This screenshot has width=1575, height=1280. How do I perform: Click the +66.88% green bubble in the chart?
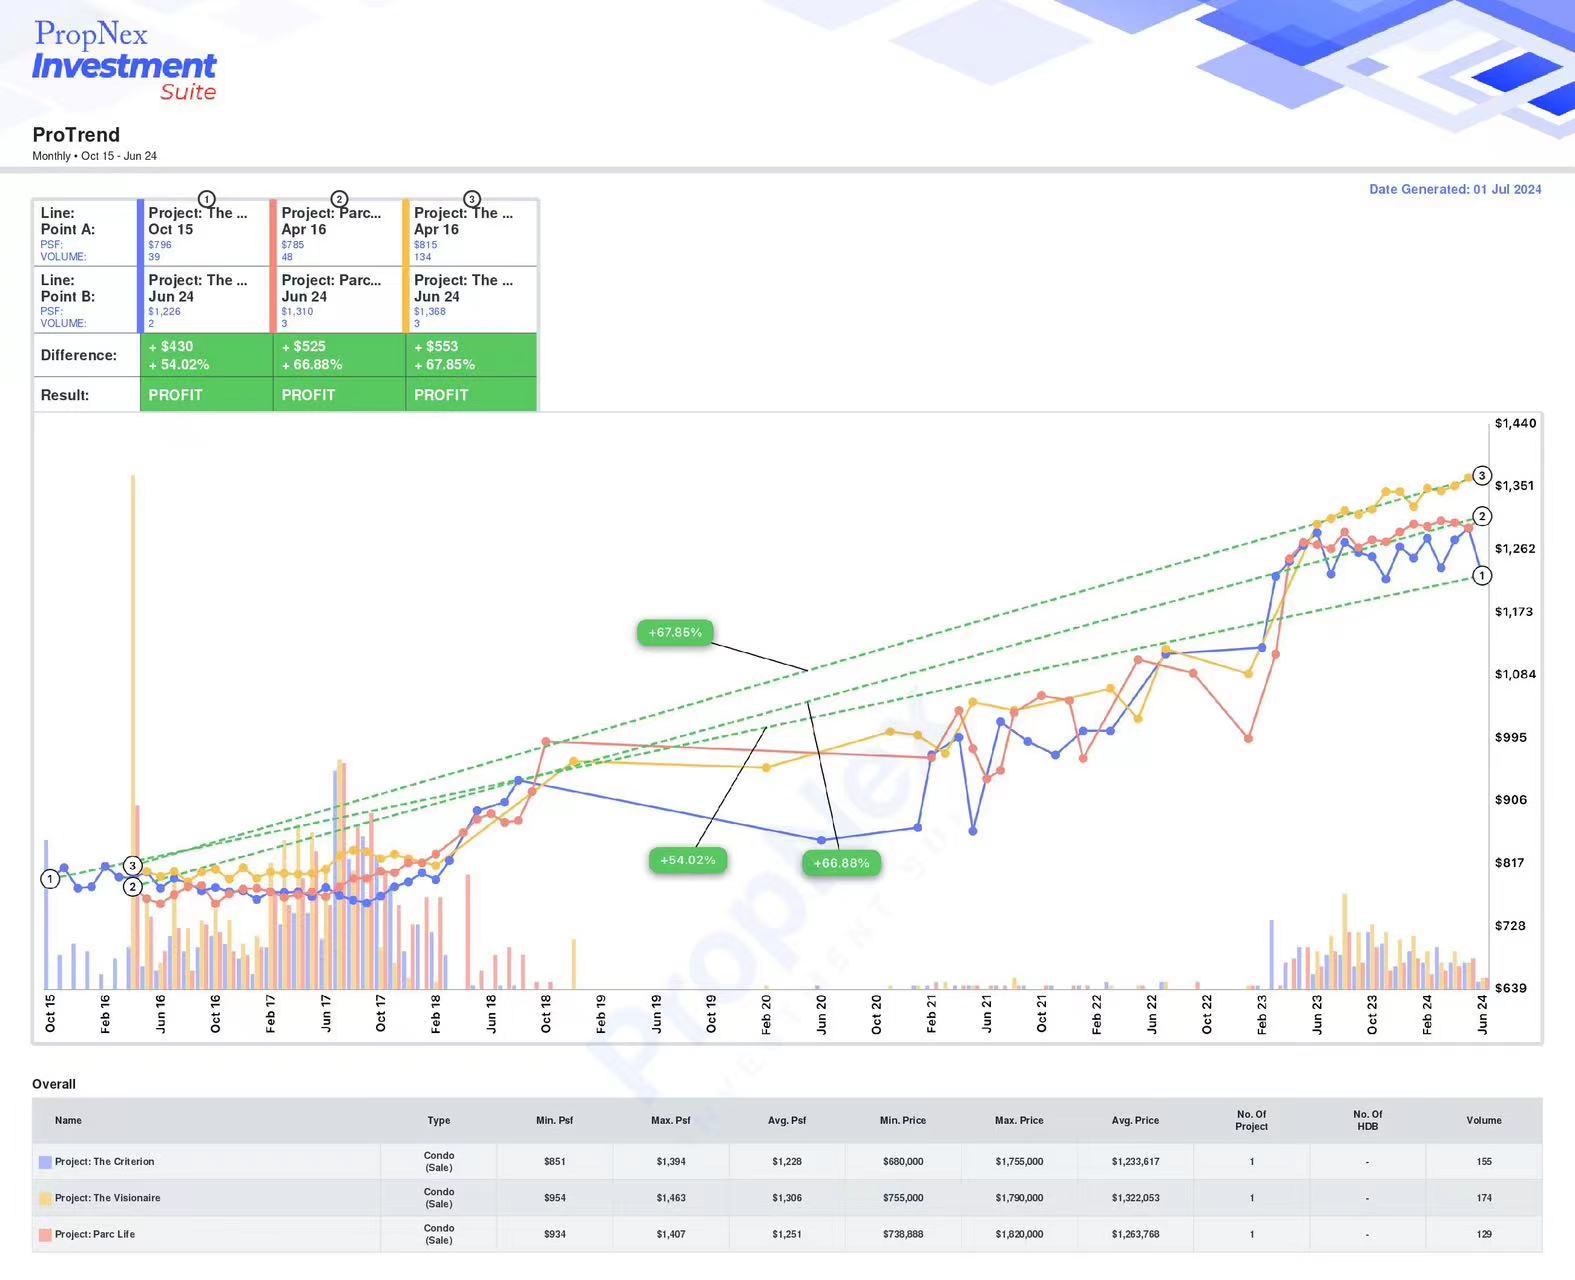pyautogui.click(x=841, y=863)
